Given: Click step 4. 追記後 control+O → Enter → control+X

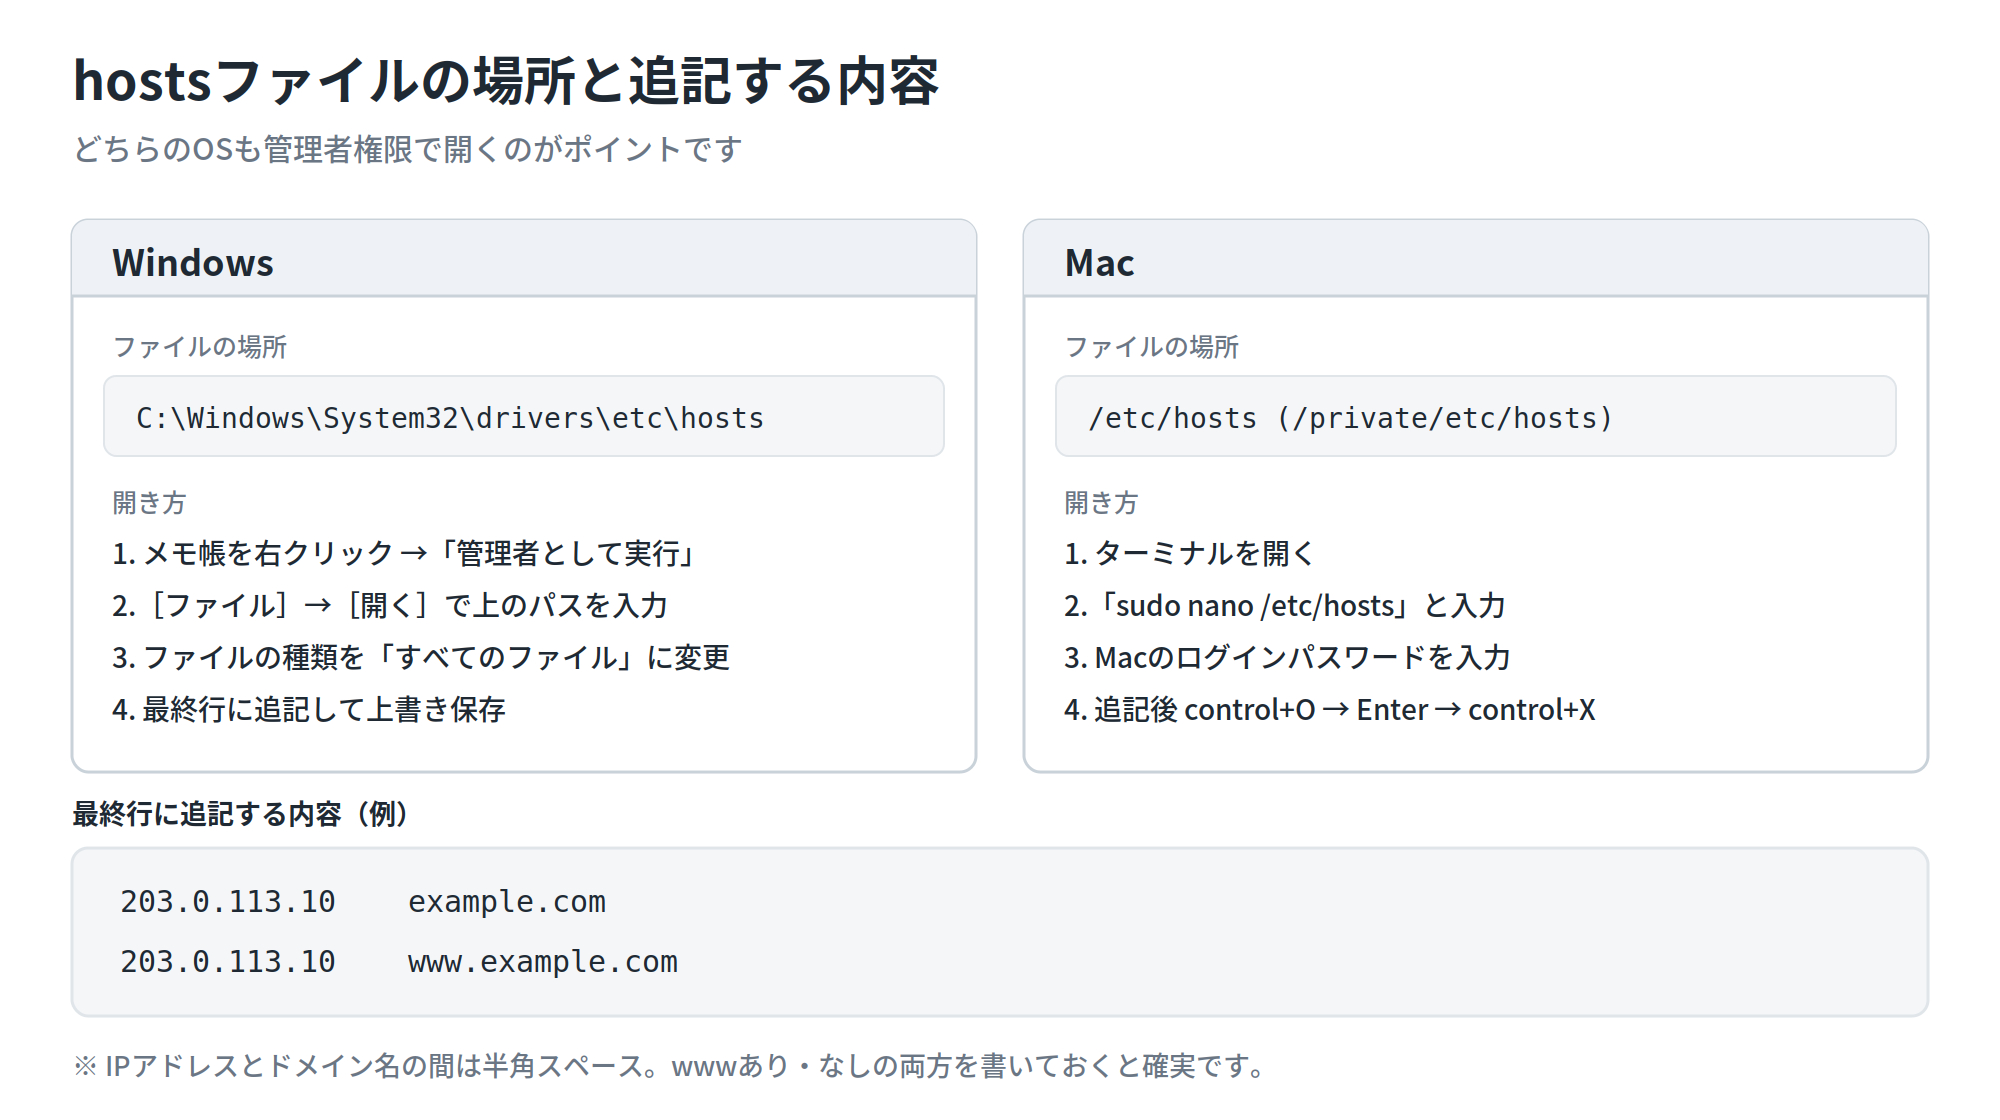Looking at the screenshot, I should coord(1330,709).
